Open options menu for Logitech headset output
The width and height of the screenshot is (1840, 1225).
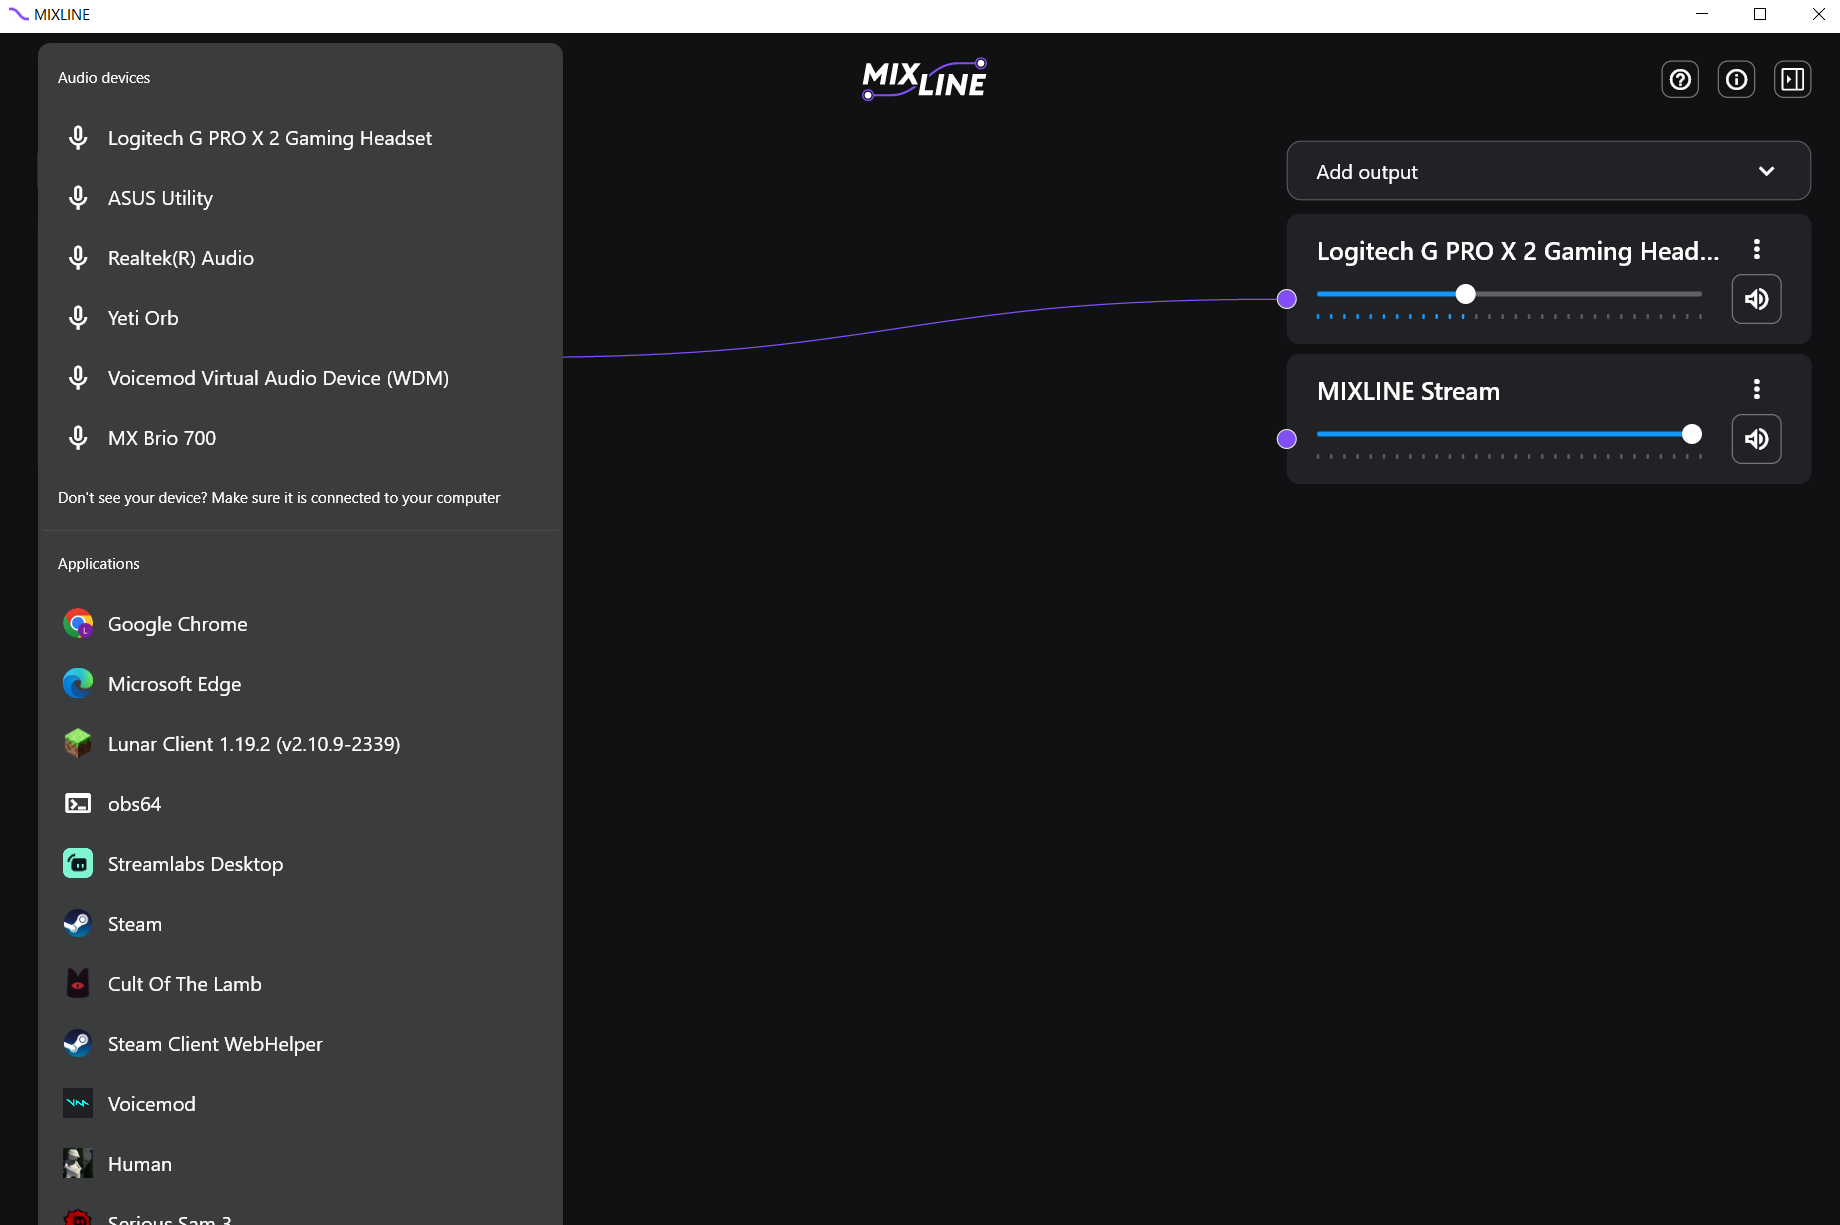[1757, 250]
